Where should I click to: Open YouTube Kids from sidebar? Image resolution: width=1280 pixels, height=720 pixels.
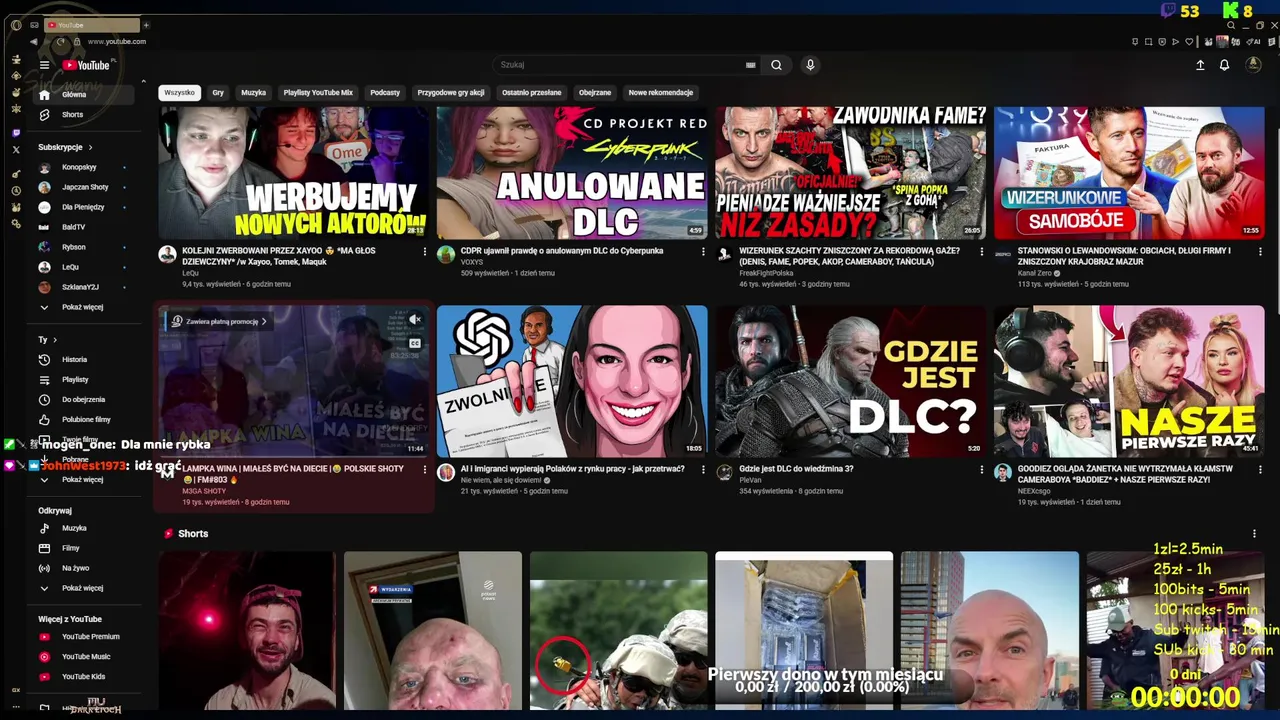tap(83, 677)
